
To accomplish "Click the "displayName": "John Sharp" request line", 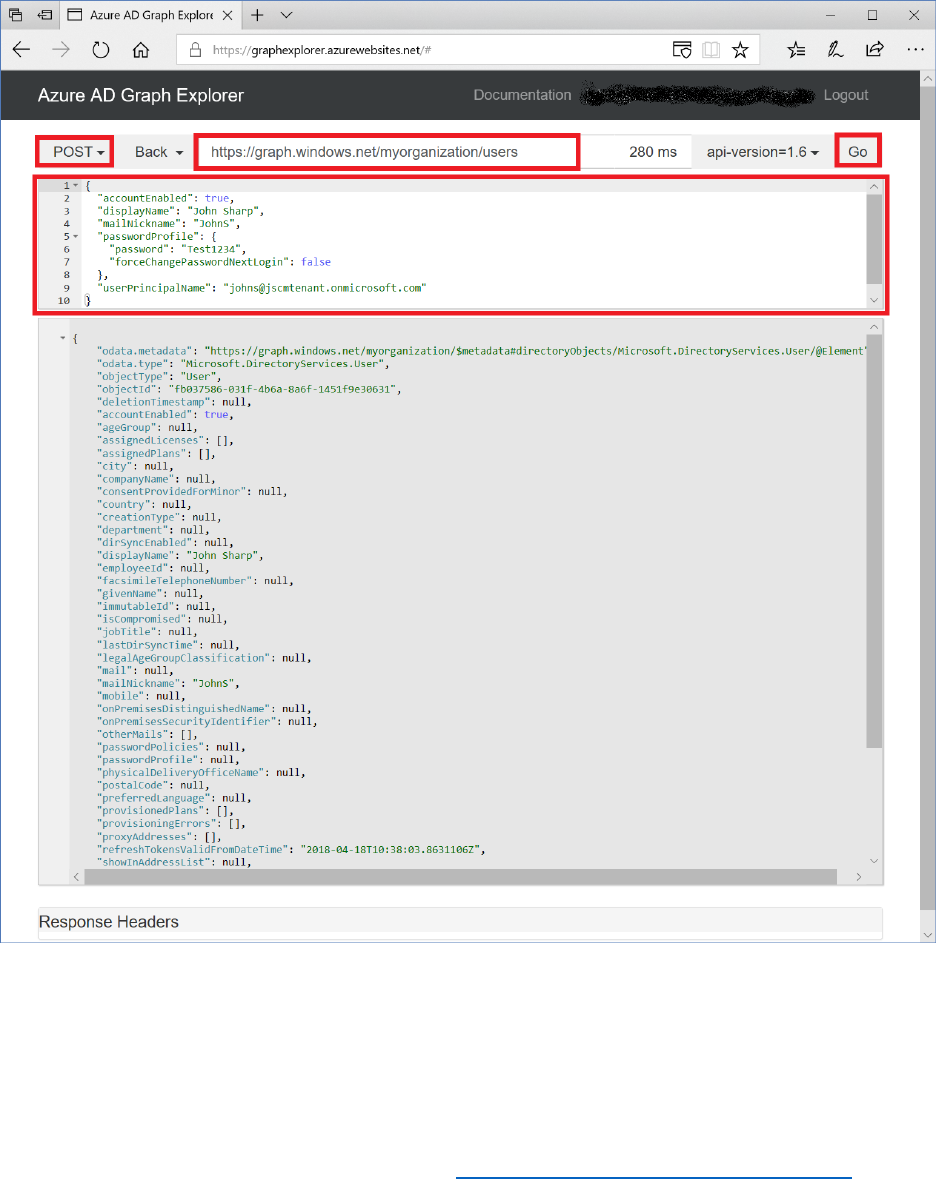I will (x=180, y=211).
